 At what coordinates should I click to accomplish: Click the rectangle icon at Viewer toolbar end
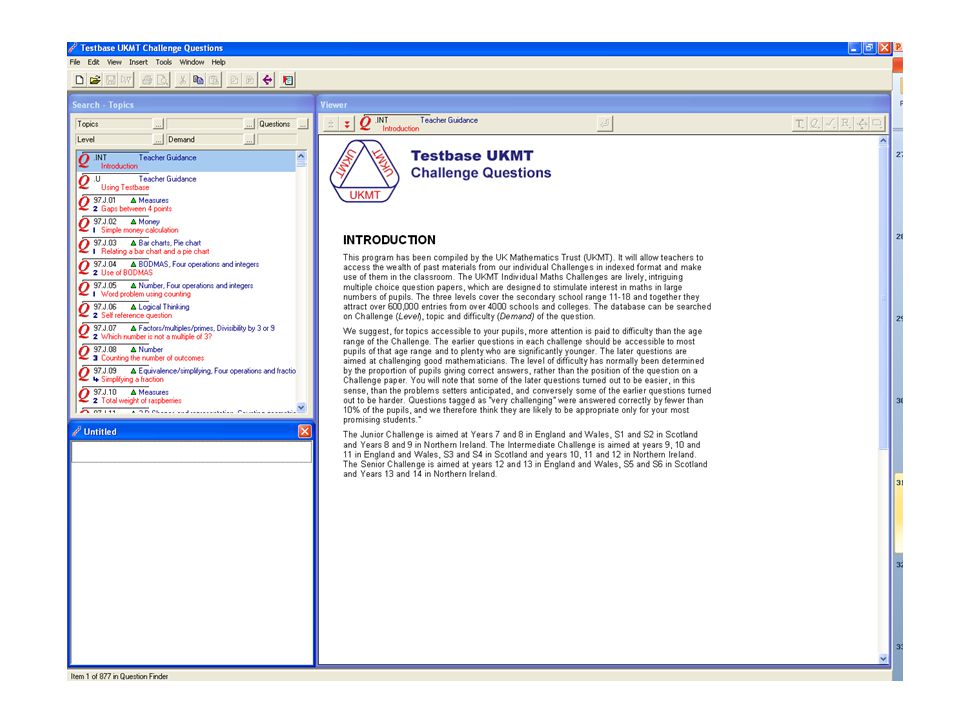click(x=877, y=124)
